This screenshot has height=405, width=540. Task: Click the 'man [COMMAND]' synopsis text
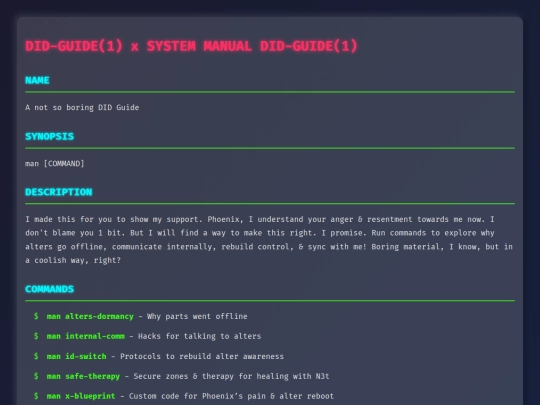pos(54,164)
